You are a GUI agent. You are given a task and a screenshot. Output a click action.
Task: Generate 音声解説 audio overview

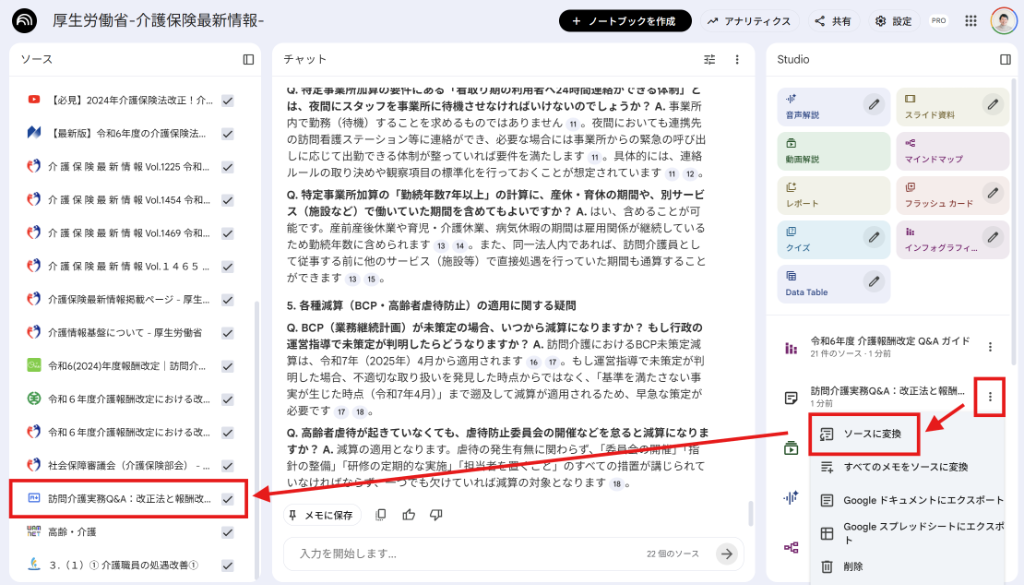(833, 107)
